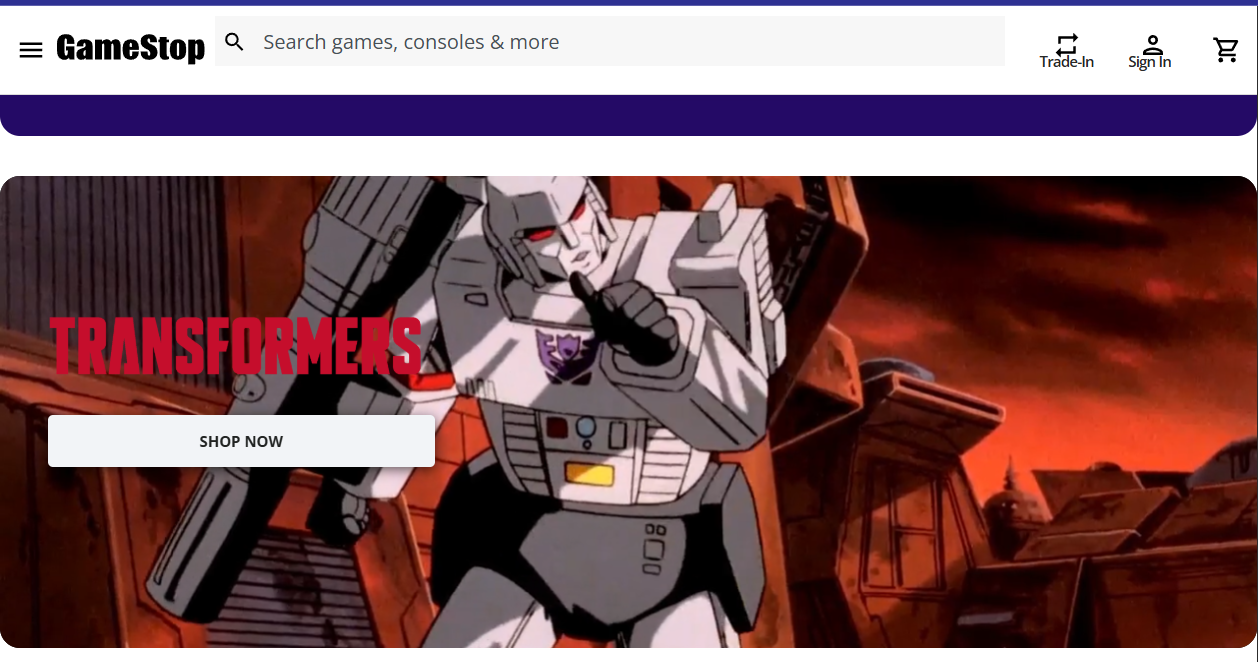Click the Sign In text label

[1149, 61]
